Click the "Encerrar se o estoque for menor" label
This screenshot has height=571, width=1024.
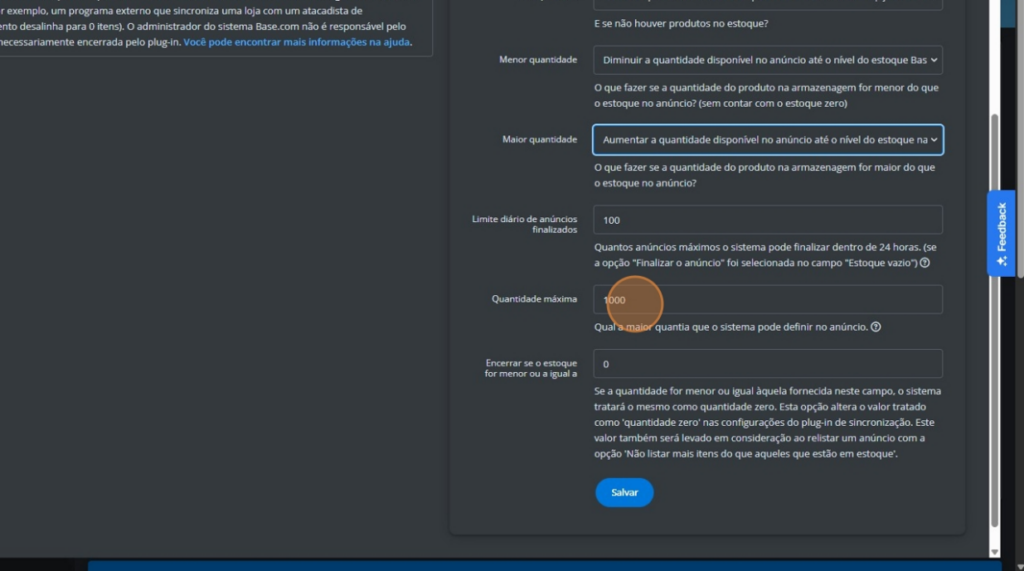[x=531, y=368]
